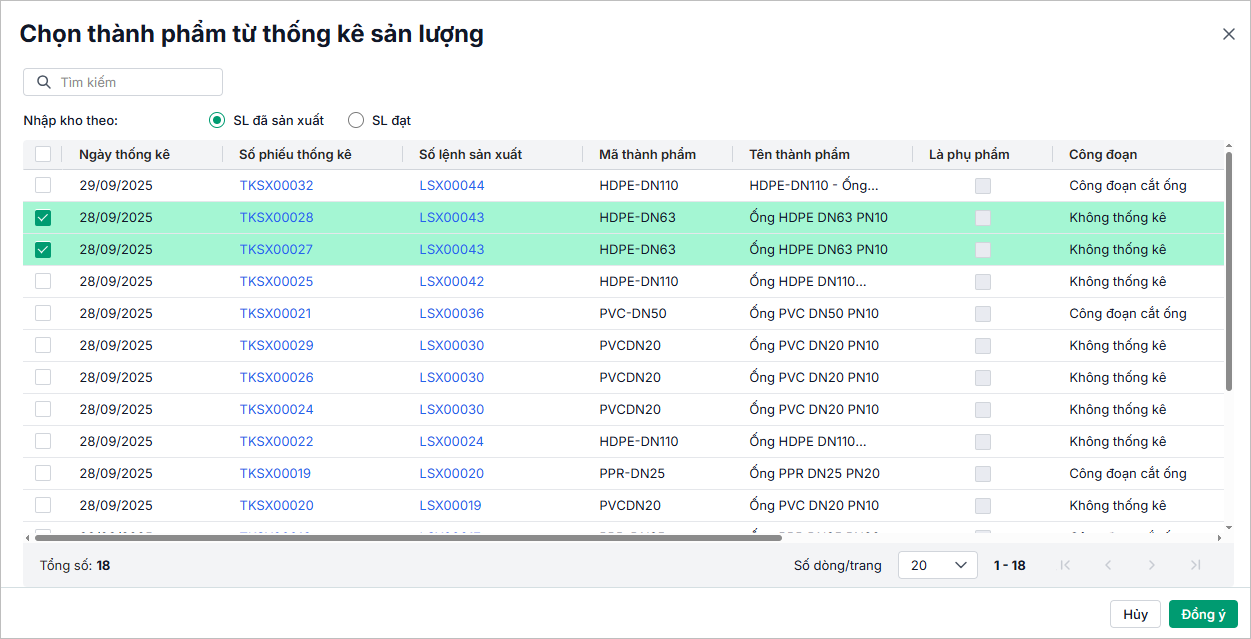This screenshot has width=1251, height=639.
Task: Go to the next page arrow
Action: 1152,565
